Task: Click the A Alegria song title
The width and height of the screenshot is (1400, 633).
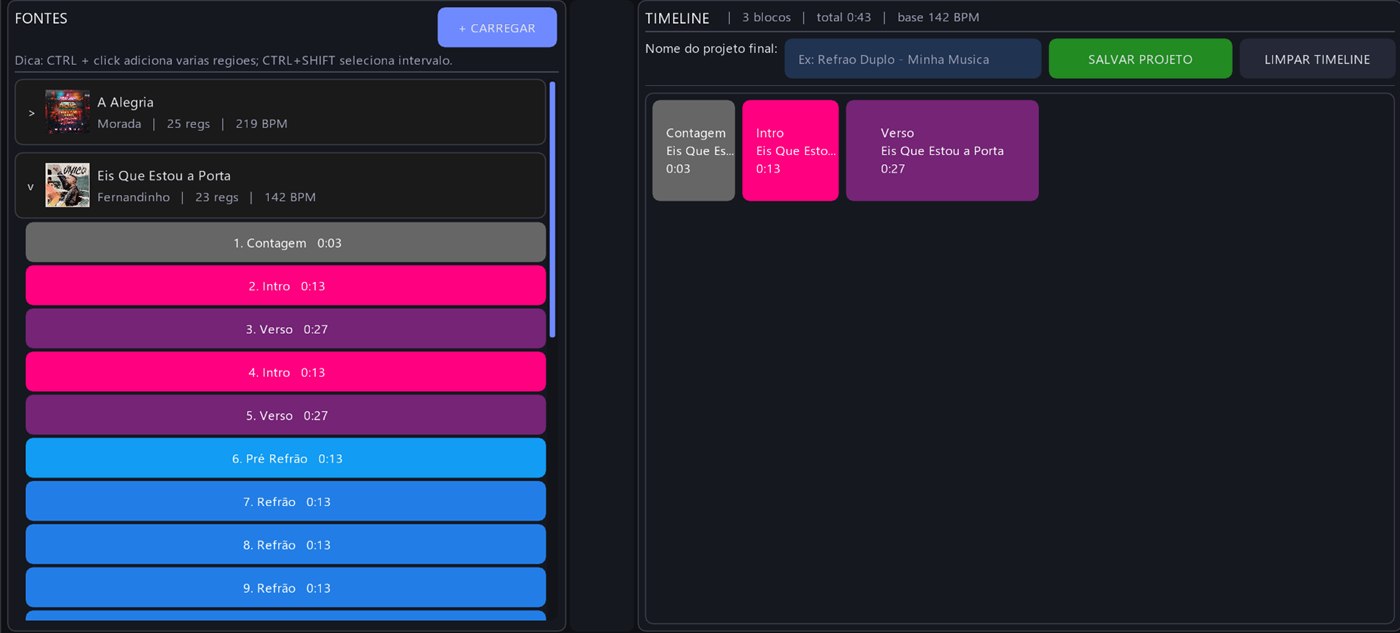Action: click(125, 102)
